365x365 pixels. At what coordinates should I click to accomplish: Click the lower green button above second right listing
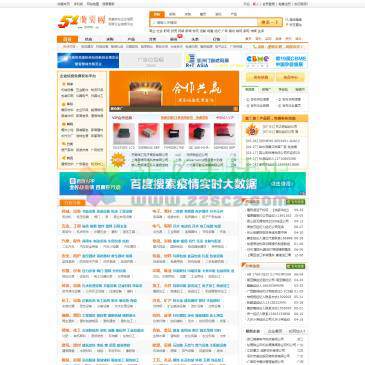tap(296, 266)
